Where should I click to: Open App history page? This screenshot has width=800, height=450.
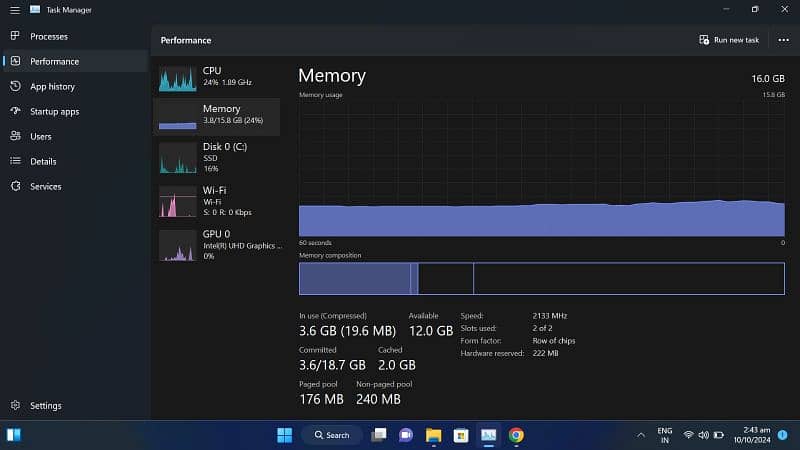click(52, 87)
